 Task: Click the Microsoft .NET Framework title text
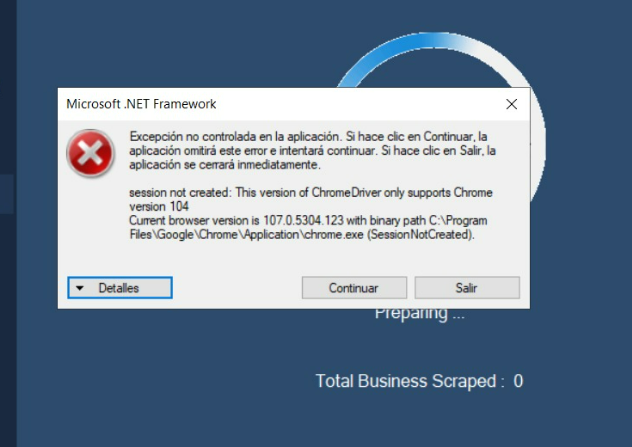(141, 104)
